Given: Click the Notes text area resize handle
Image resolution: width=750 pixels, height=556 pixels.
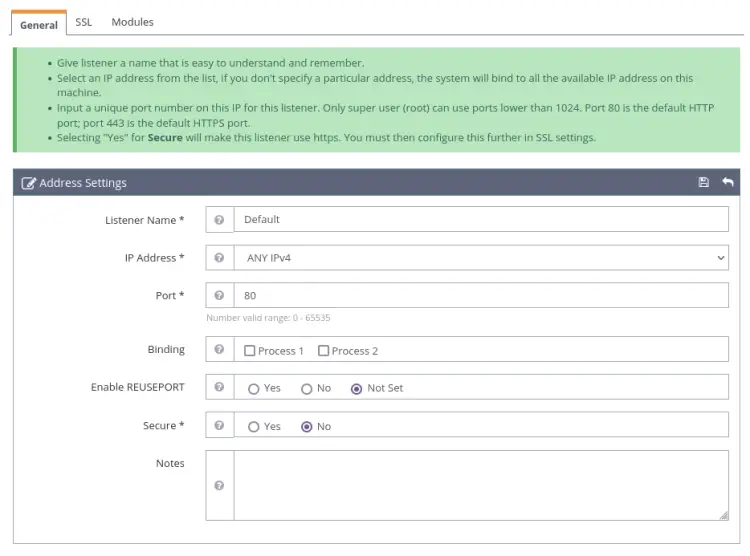Looking at the screenshot, I should pos(724,515).
